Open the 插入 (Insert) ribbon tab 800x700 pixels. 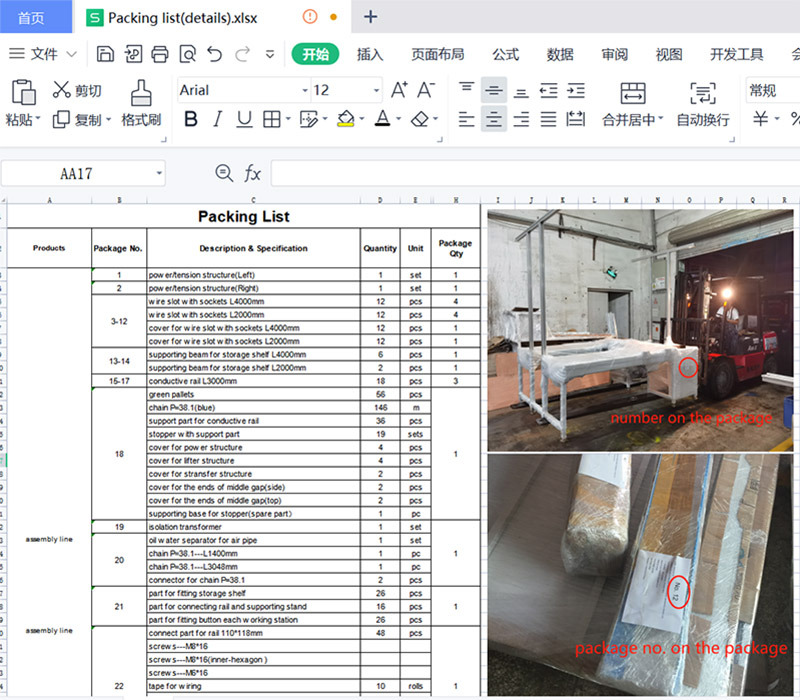[x=370, y=54]
